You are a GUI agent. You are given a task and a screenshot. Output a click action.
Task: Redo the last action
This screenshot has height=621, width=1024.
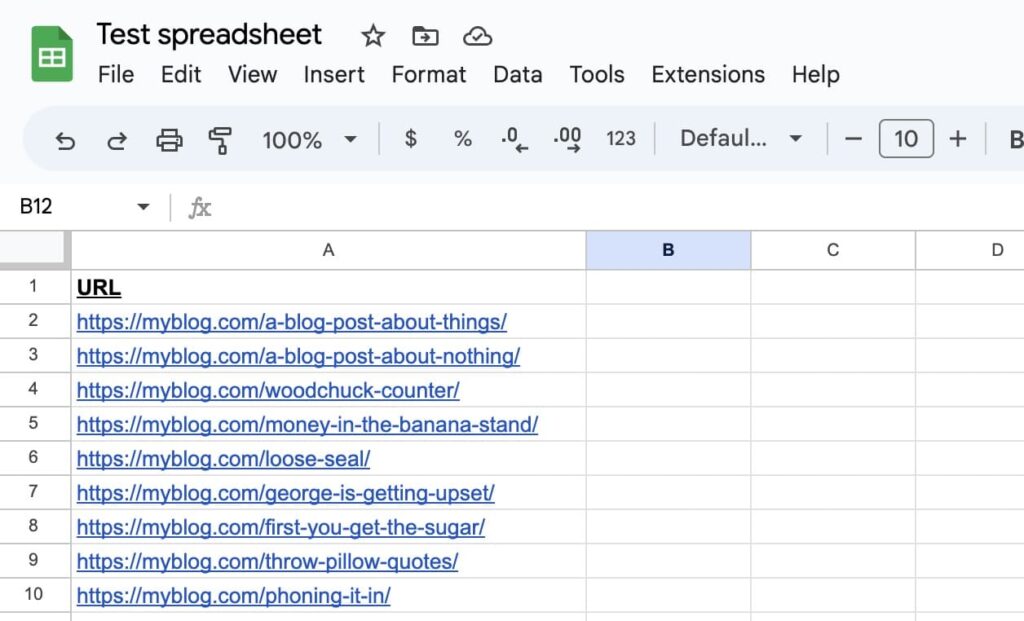[117, 139]
